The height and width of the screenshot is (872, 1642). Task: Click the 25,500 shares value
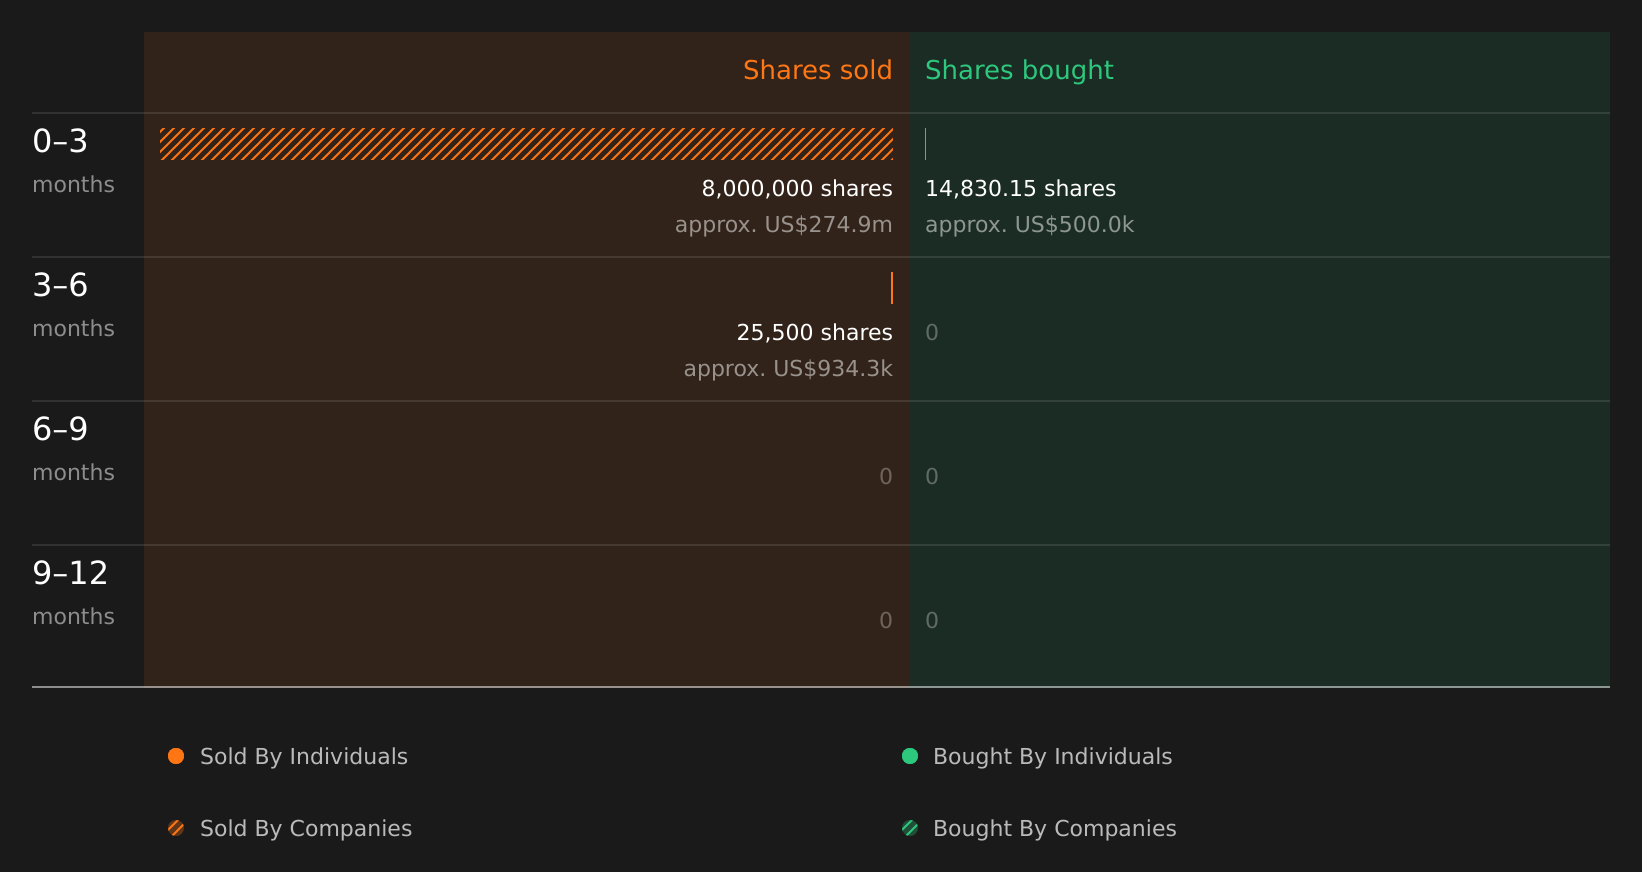coord(814,333)
